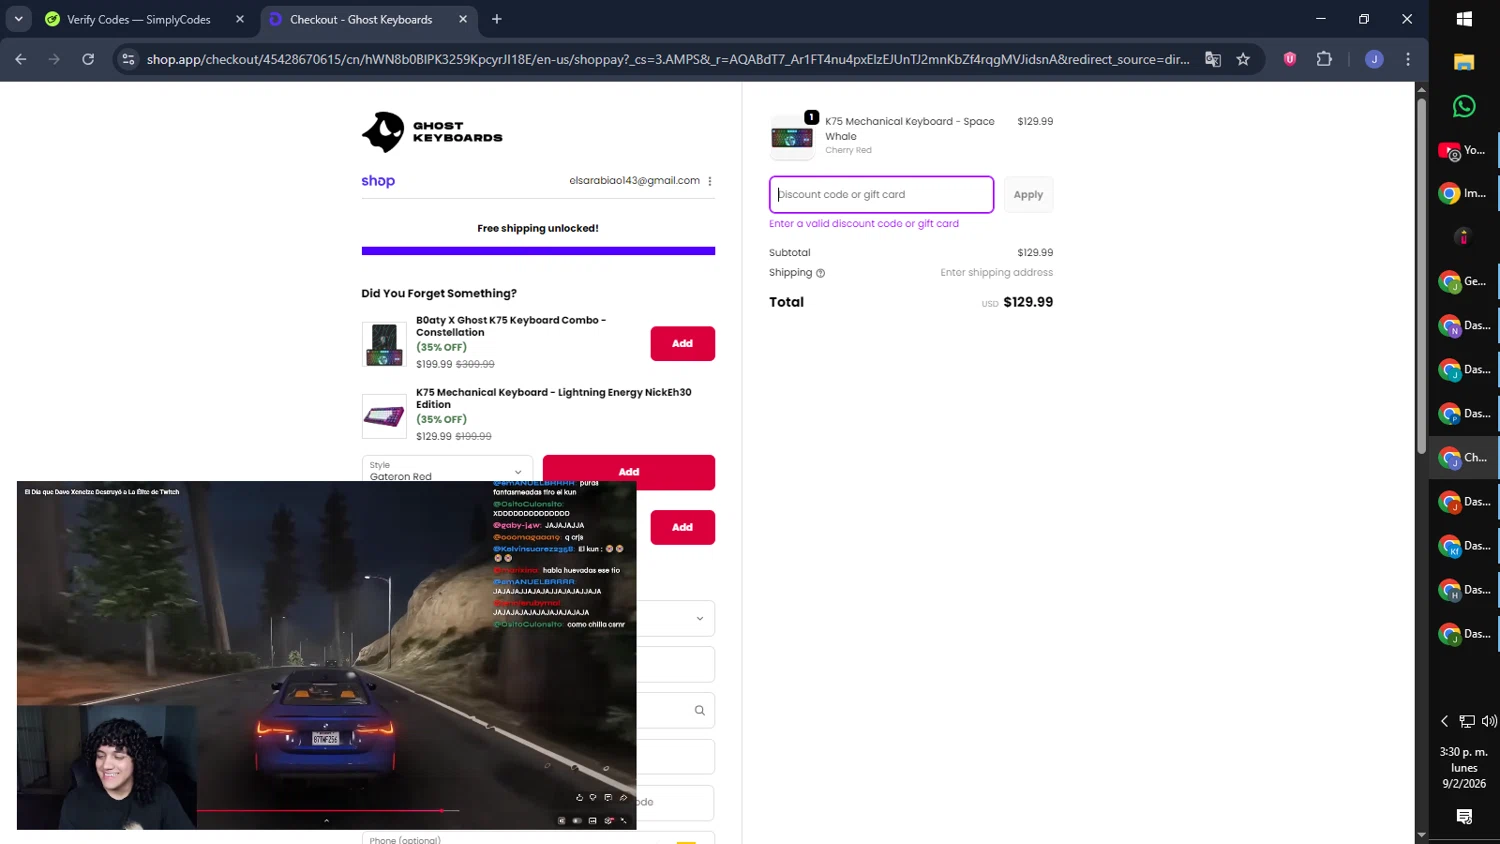Like the video in the overlay player
Viewport: 1500px width, 844px height.
point(579,798)
